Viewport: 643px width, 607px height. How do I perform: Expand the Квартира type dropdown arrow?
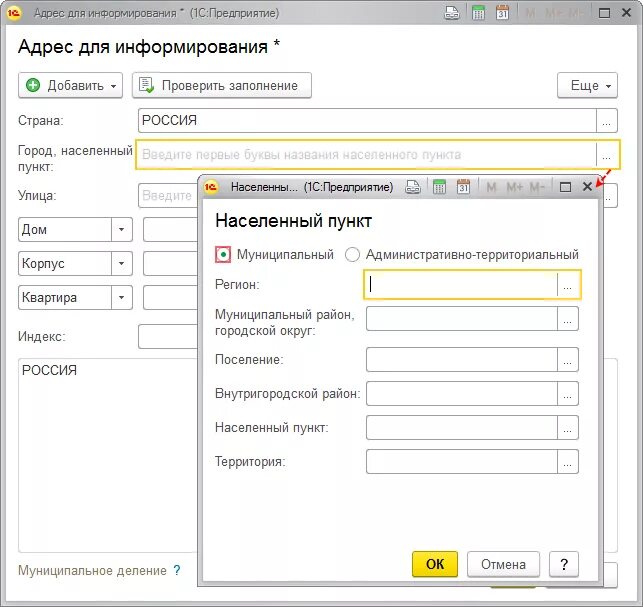[x=121, y=297]
